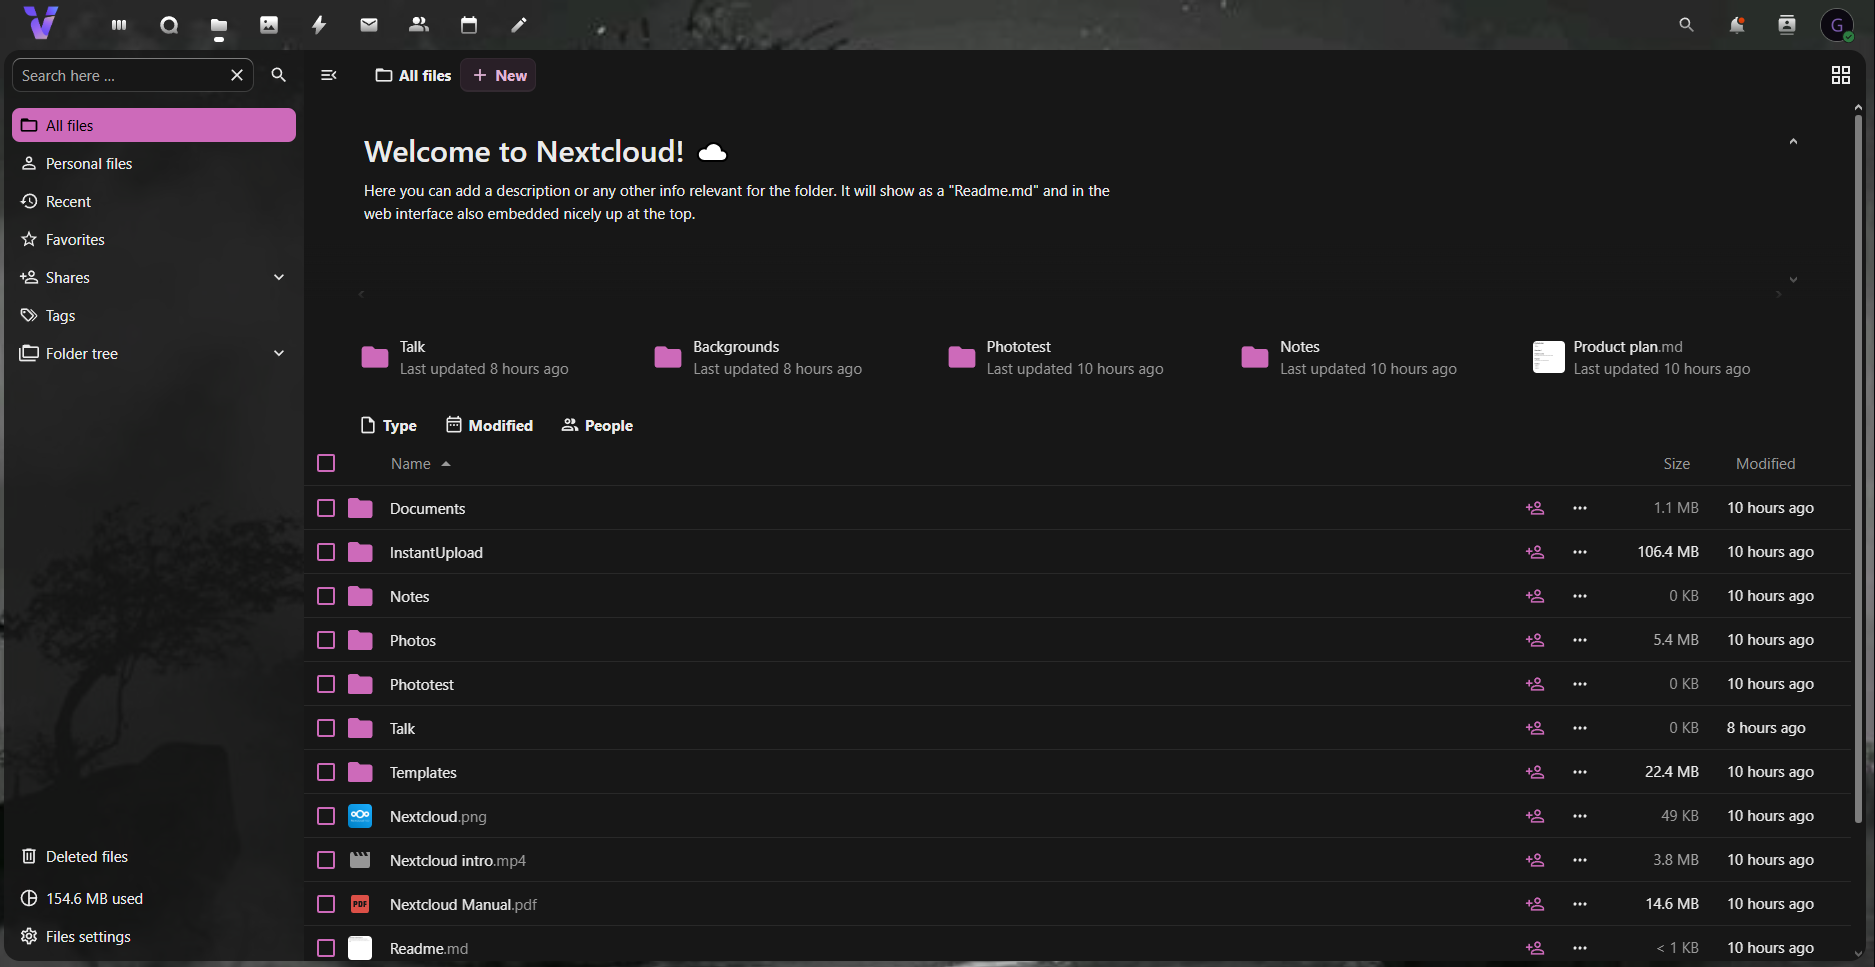Open the People filter dropdown

point(597,425)
